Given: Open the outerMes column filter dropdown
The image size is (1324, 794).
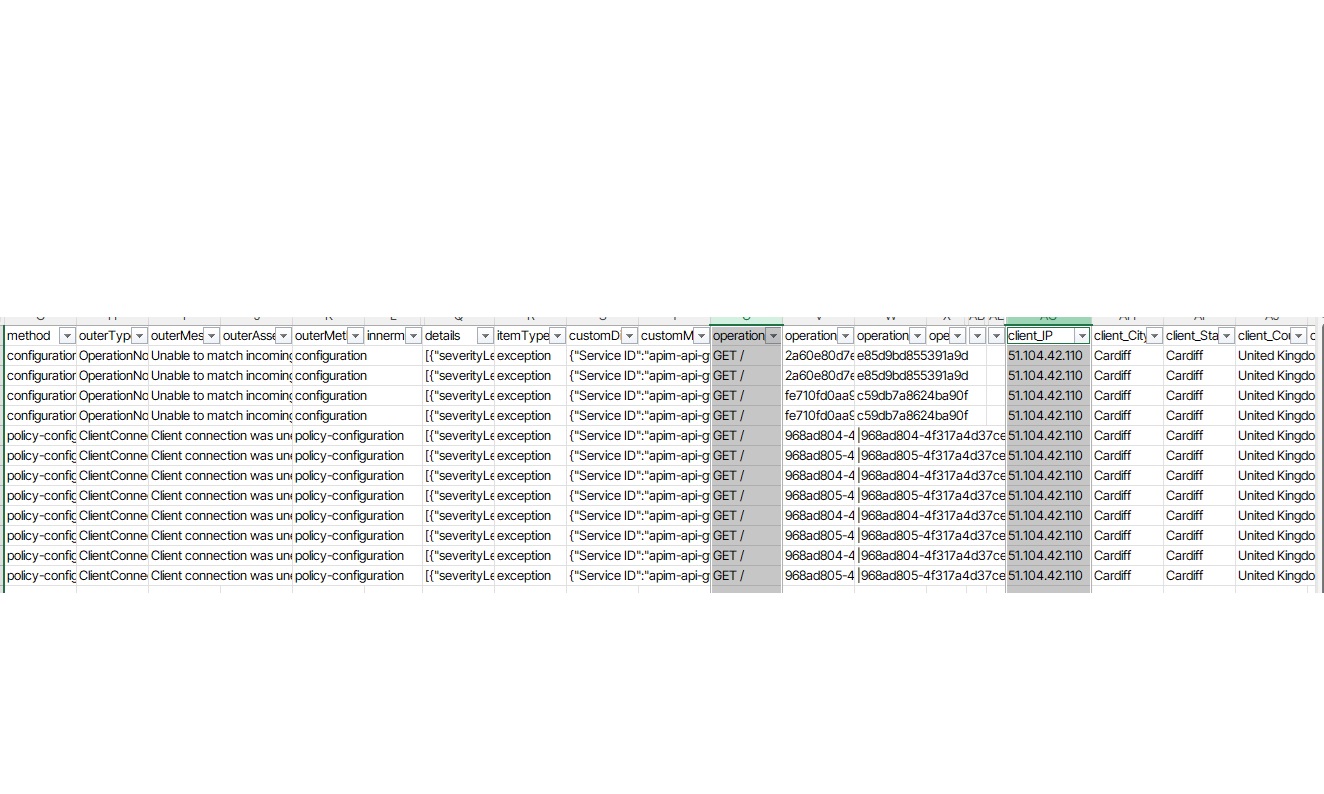Looking at the screenshot, I should tap(211, 336).
